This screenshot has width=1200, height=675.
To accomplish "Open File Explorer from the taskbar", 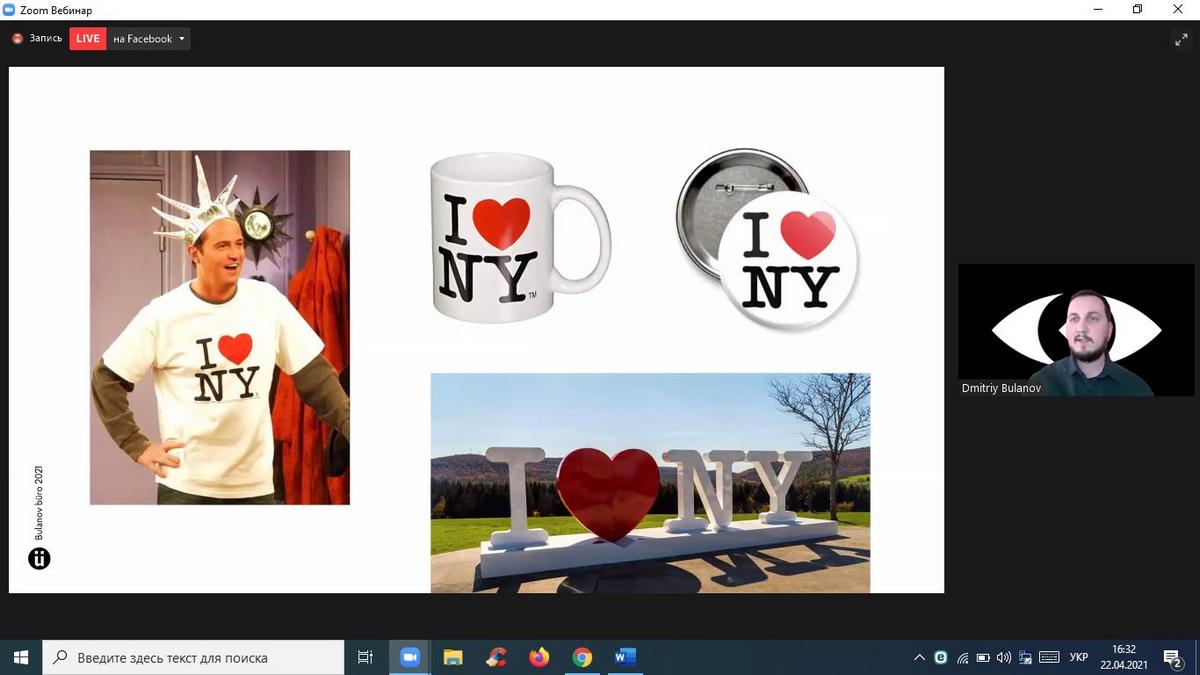I will coord(453,657).
